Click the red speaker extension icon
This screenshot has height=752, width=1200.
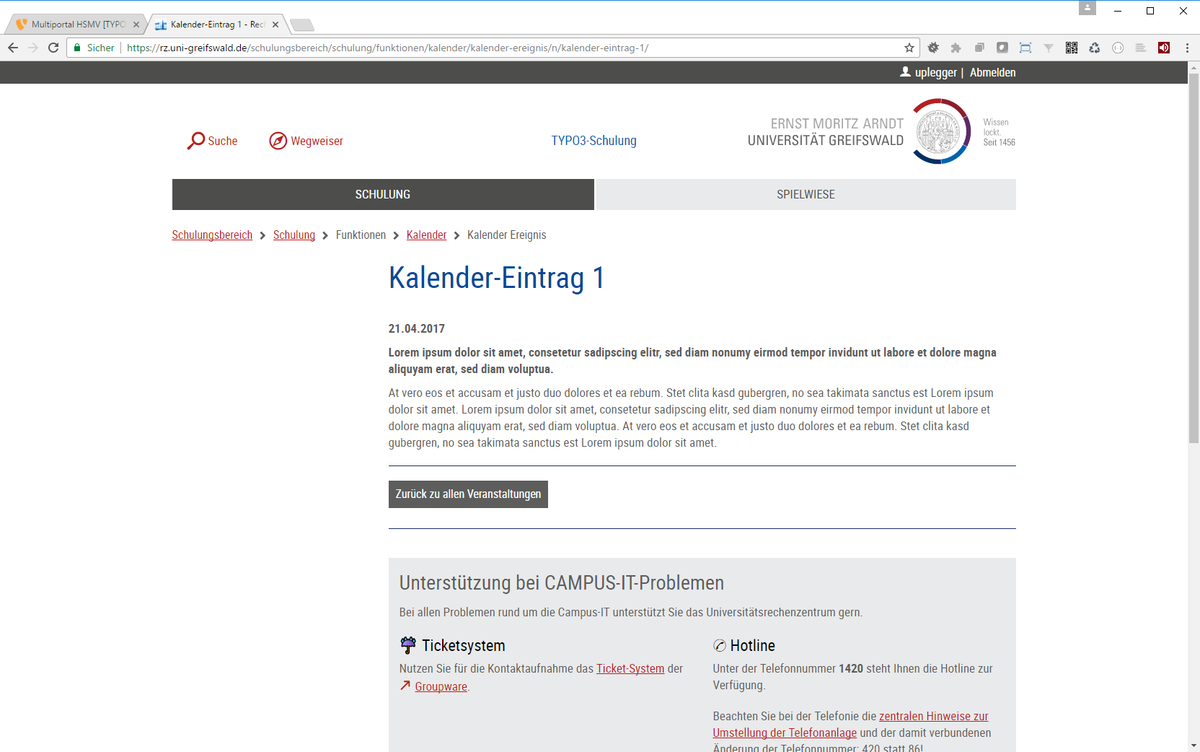point(1164,47)
